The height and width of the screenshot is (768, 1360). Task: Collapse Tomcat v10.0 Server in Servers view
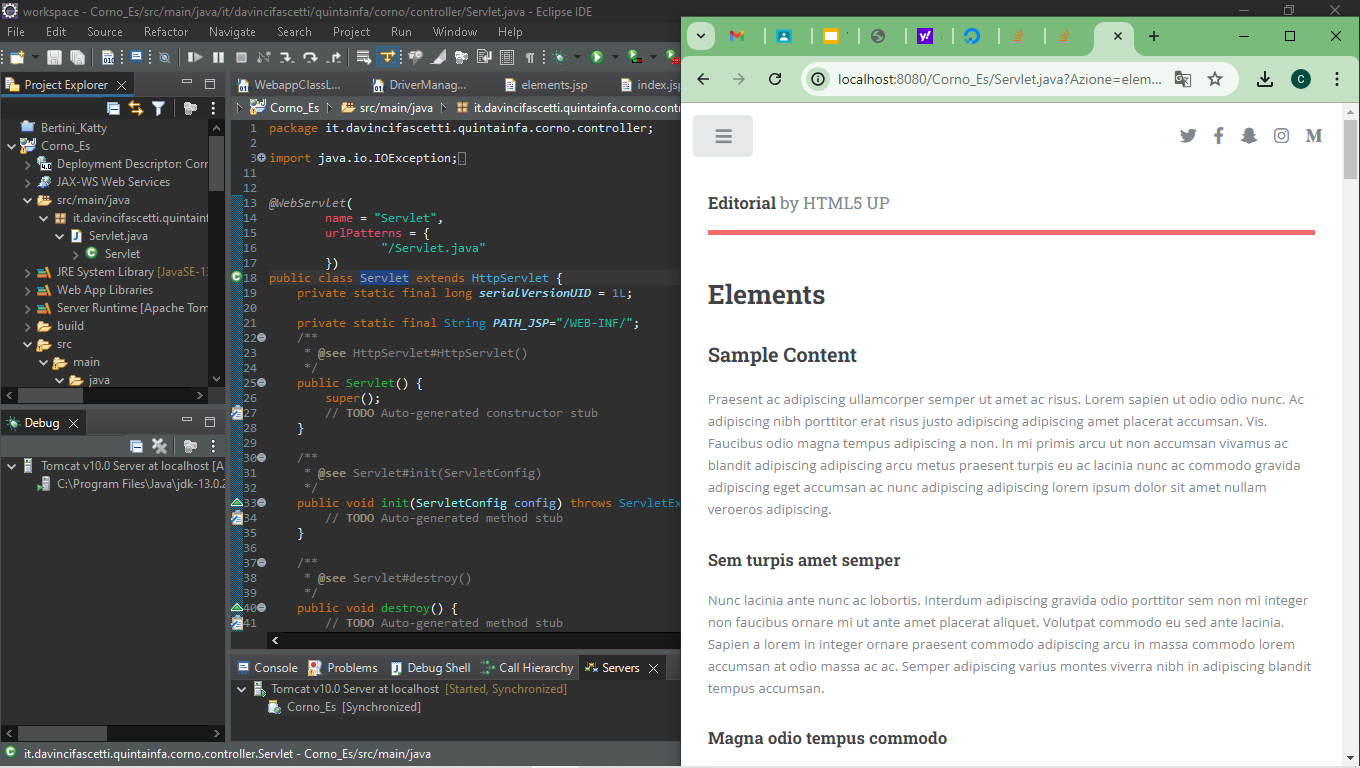[x=241, y=689]
